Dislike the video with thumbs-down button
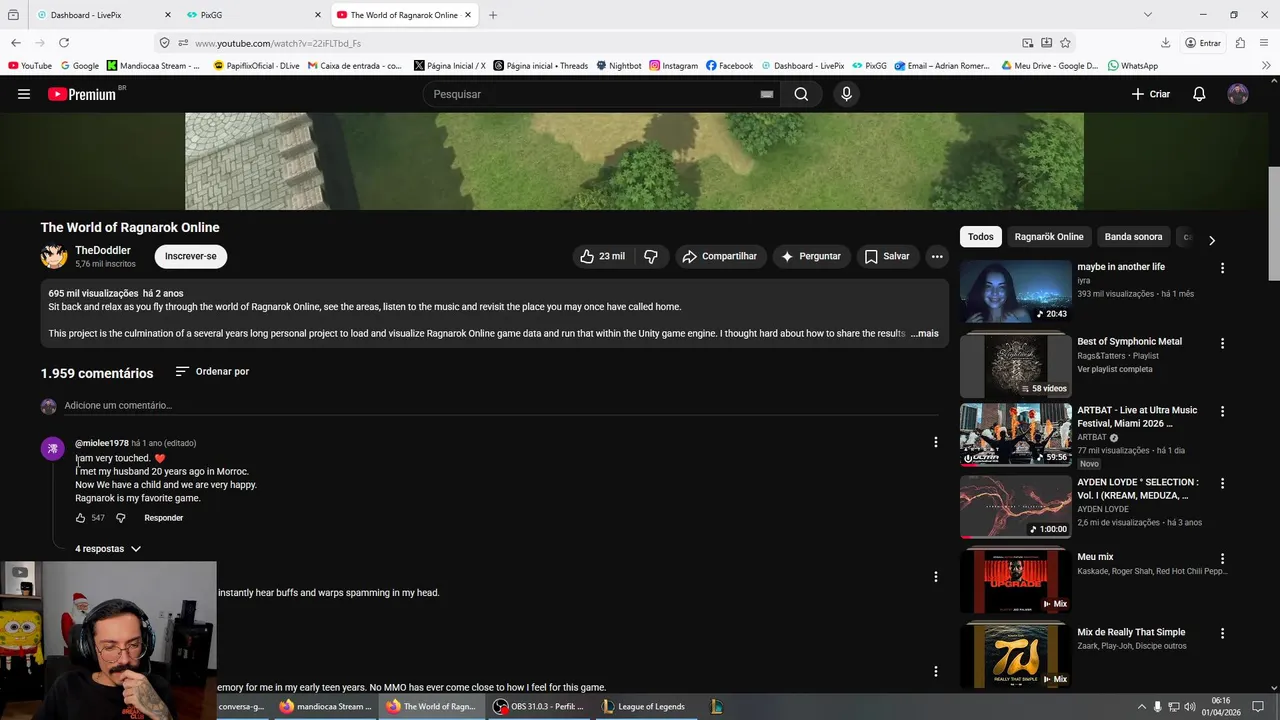The height and width of the screenshot is (720, 1280). [651, 256]
